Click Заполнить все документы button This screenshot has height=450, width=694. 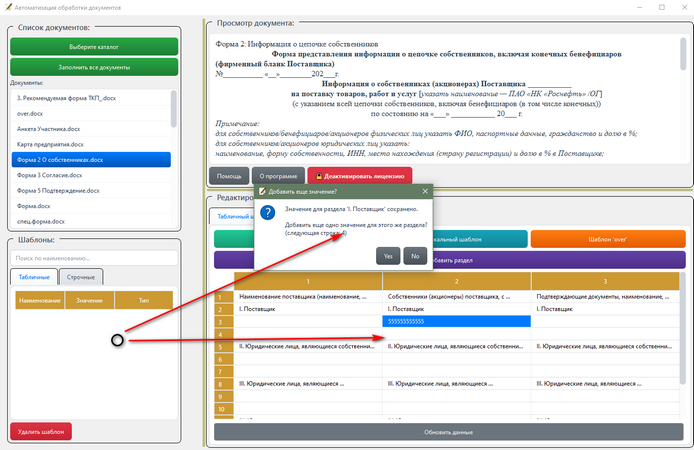point(94,67)
